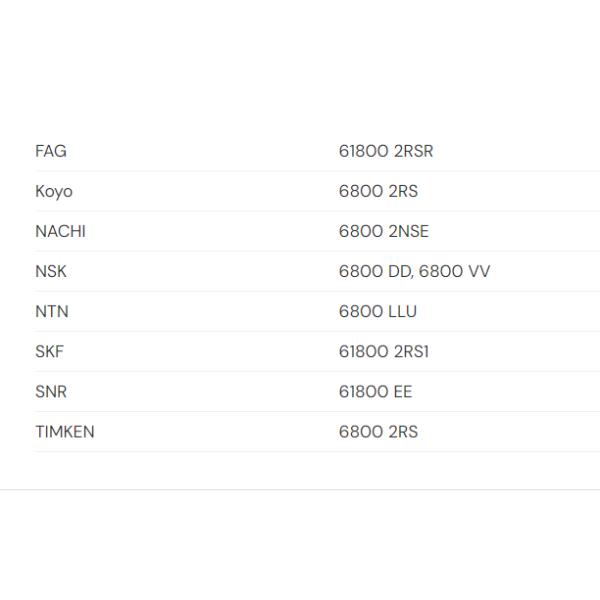Click the NACHI manufacturer label
Image resolution: width=600 pixels, height=600 pixels.
60,232
